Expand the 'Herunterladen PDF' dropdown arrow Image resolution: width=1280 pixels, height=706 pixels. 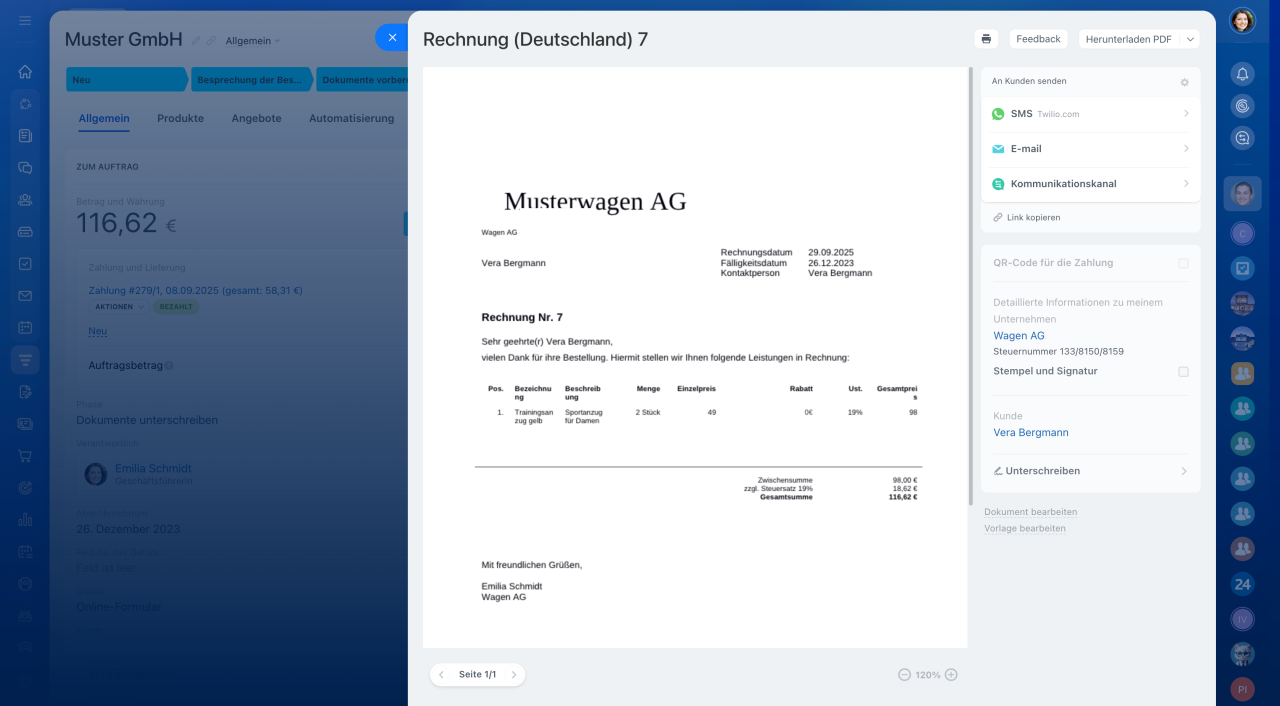1189,39
